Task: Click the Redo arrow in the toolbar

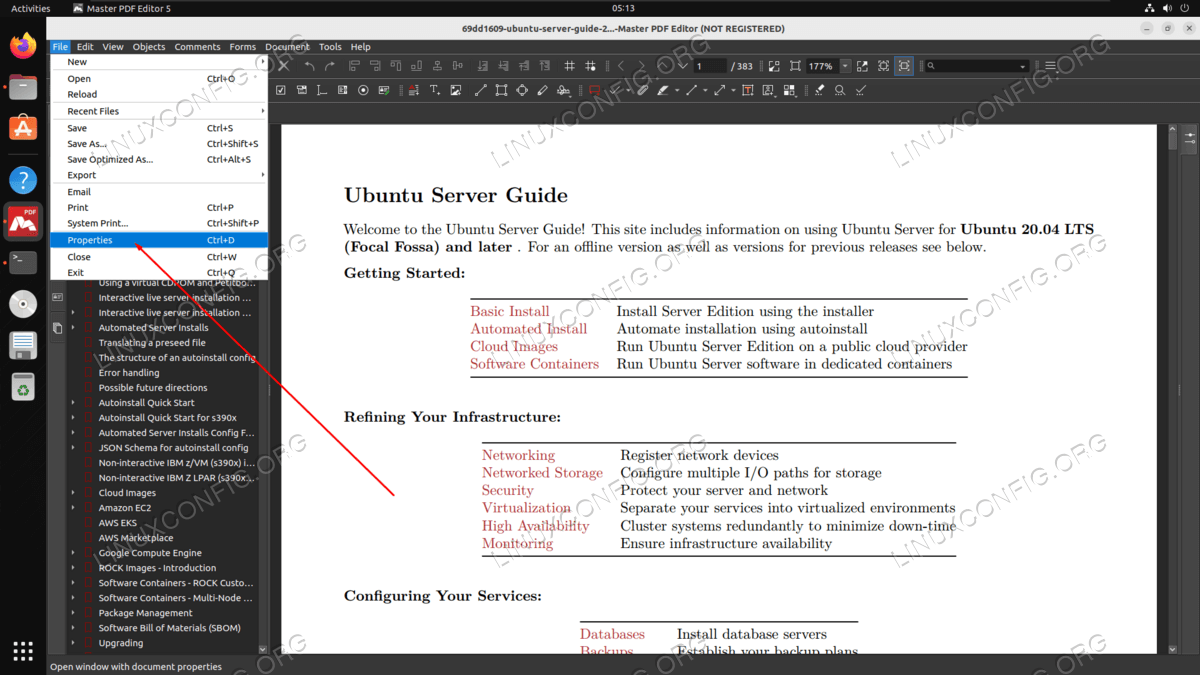Action: tap(330, 66)
